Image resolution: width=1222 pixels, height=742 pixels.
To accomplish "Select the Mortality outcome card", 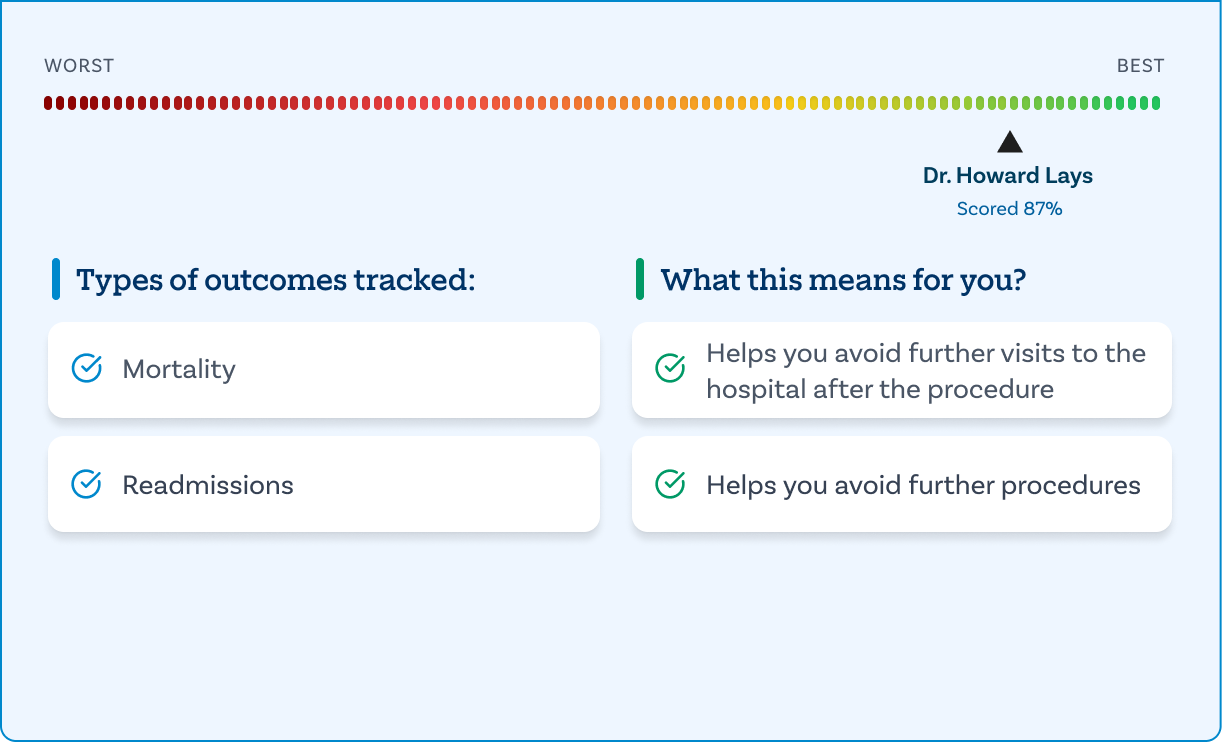I will pyautogui.click(x=323, y=369).
